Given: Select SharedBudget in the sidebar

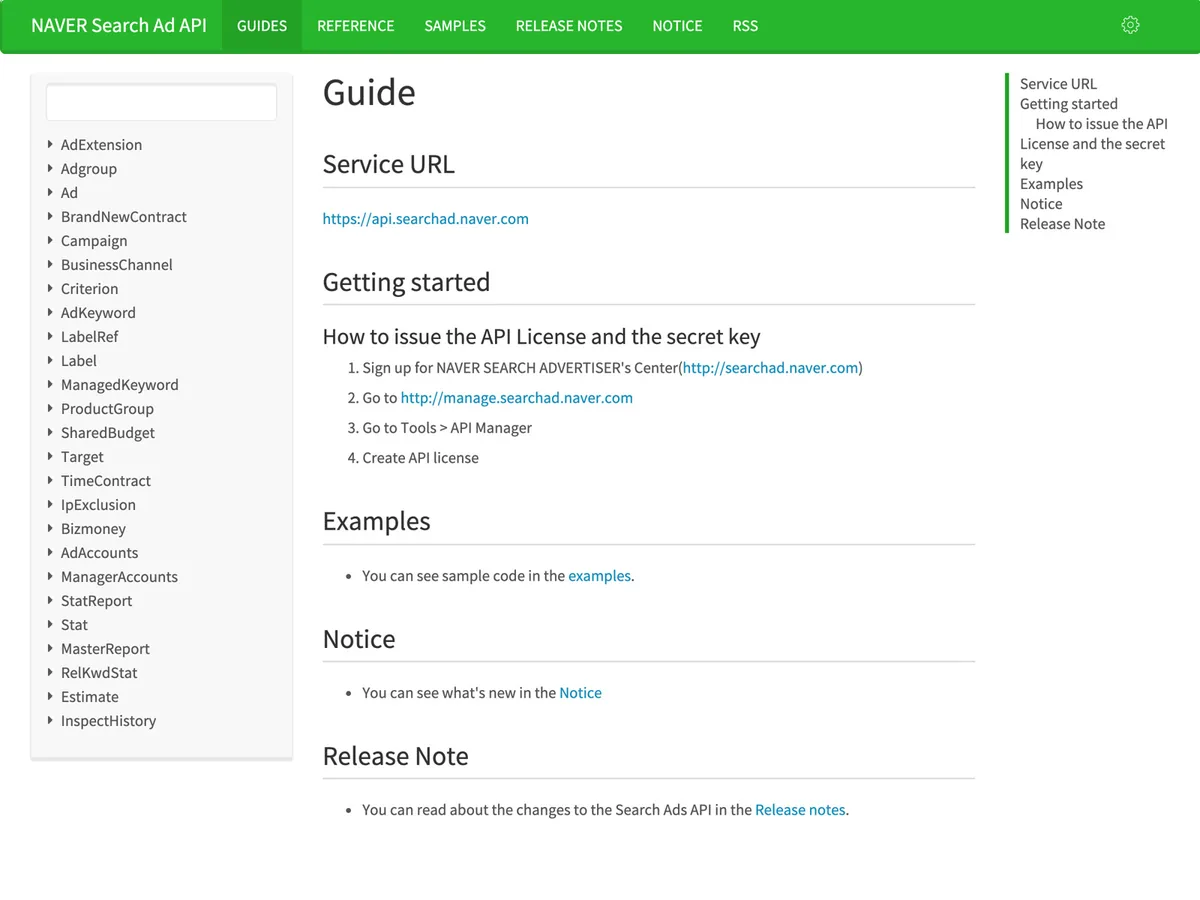Looking at the screenshot, I should click(x=108, y=433).
